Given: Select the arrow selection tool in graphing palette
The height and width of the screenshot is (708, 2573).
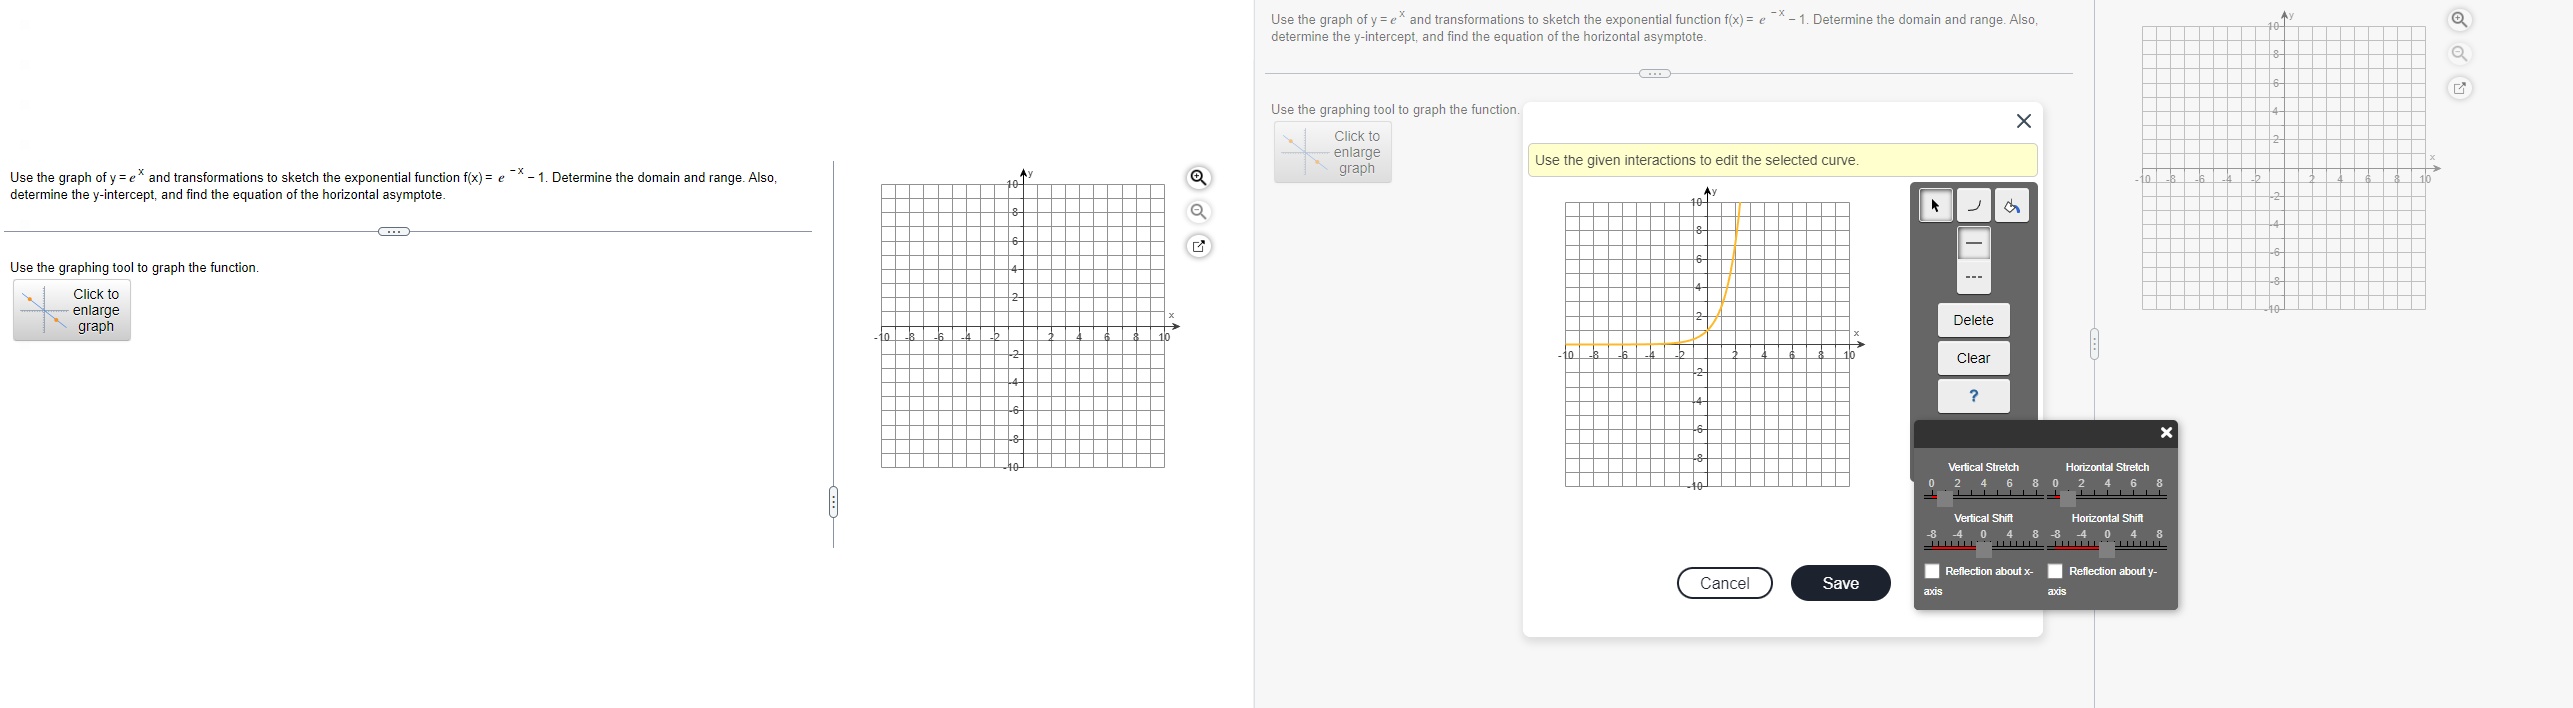Looking at the screenshot, I should [x=1935, y=205].
